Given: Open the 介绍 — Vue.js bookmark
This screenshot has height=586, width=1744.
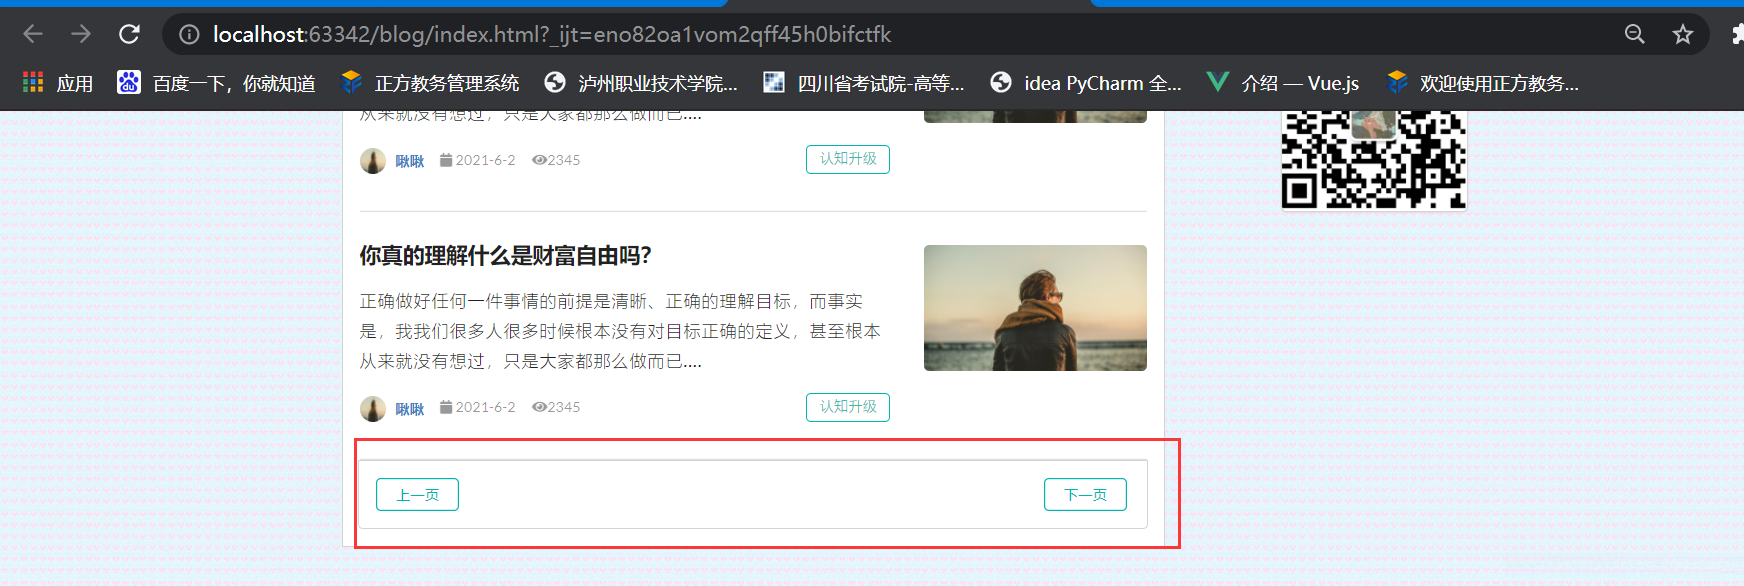Looking at the screenshot, I should point(1283,83).
